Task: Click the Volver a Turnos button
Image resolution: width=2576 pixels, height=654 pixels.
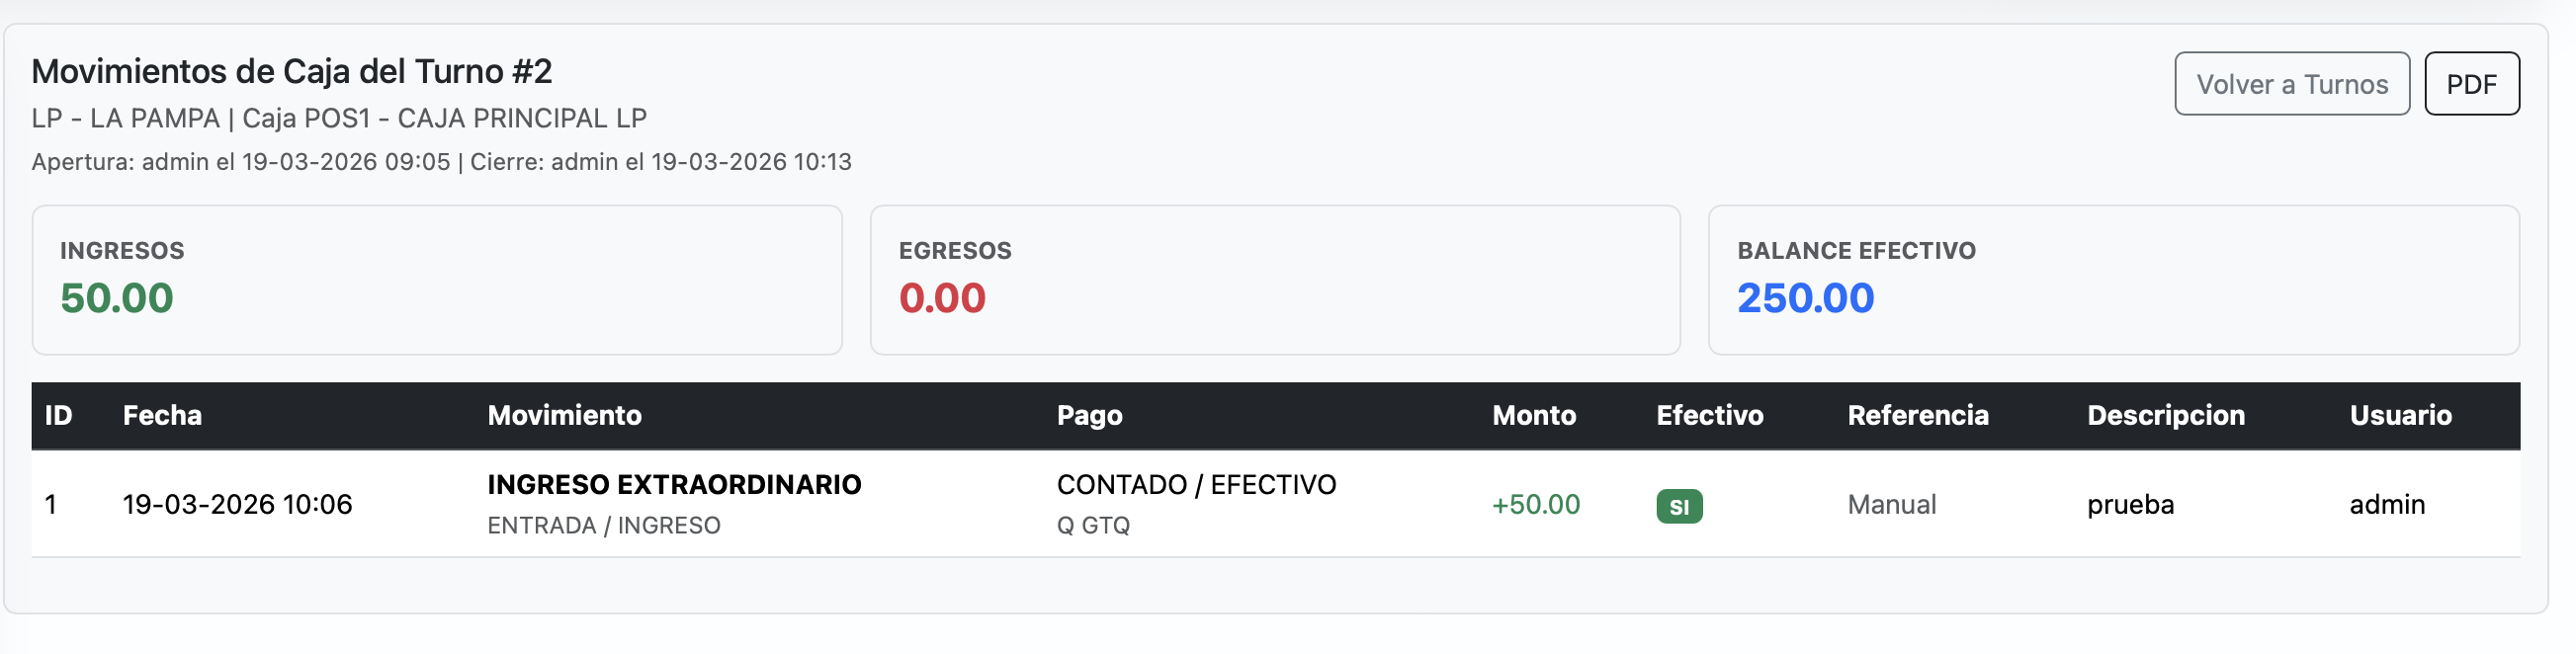Action: coord(2292,84)
